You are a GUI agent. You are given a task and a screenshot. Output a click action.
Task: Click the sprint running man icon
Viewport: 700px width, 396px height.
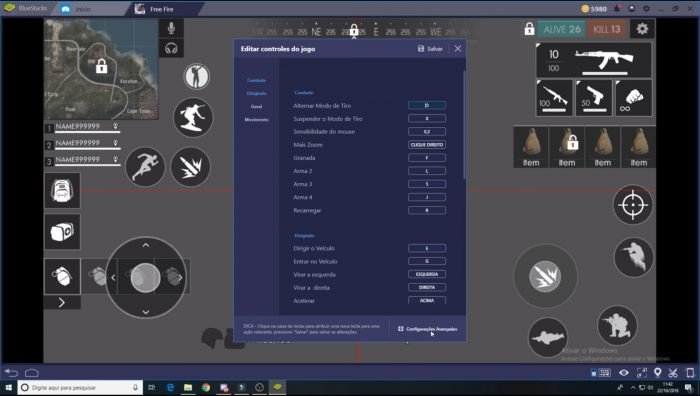click(145, 167)
